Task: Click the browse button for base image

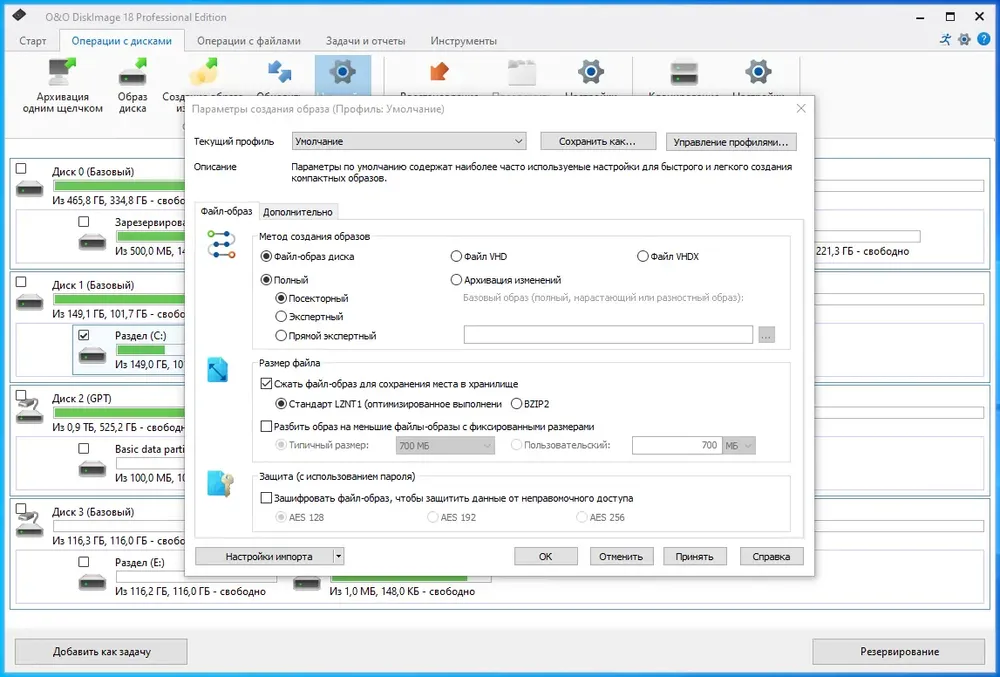Action: click(767, 335)
